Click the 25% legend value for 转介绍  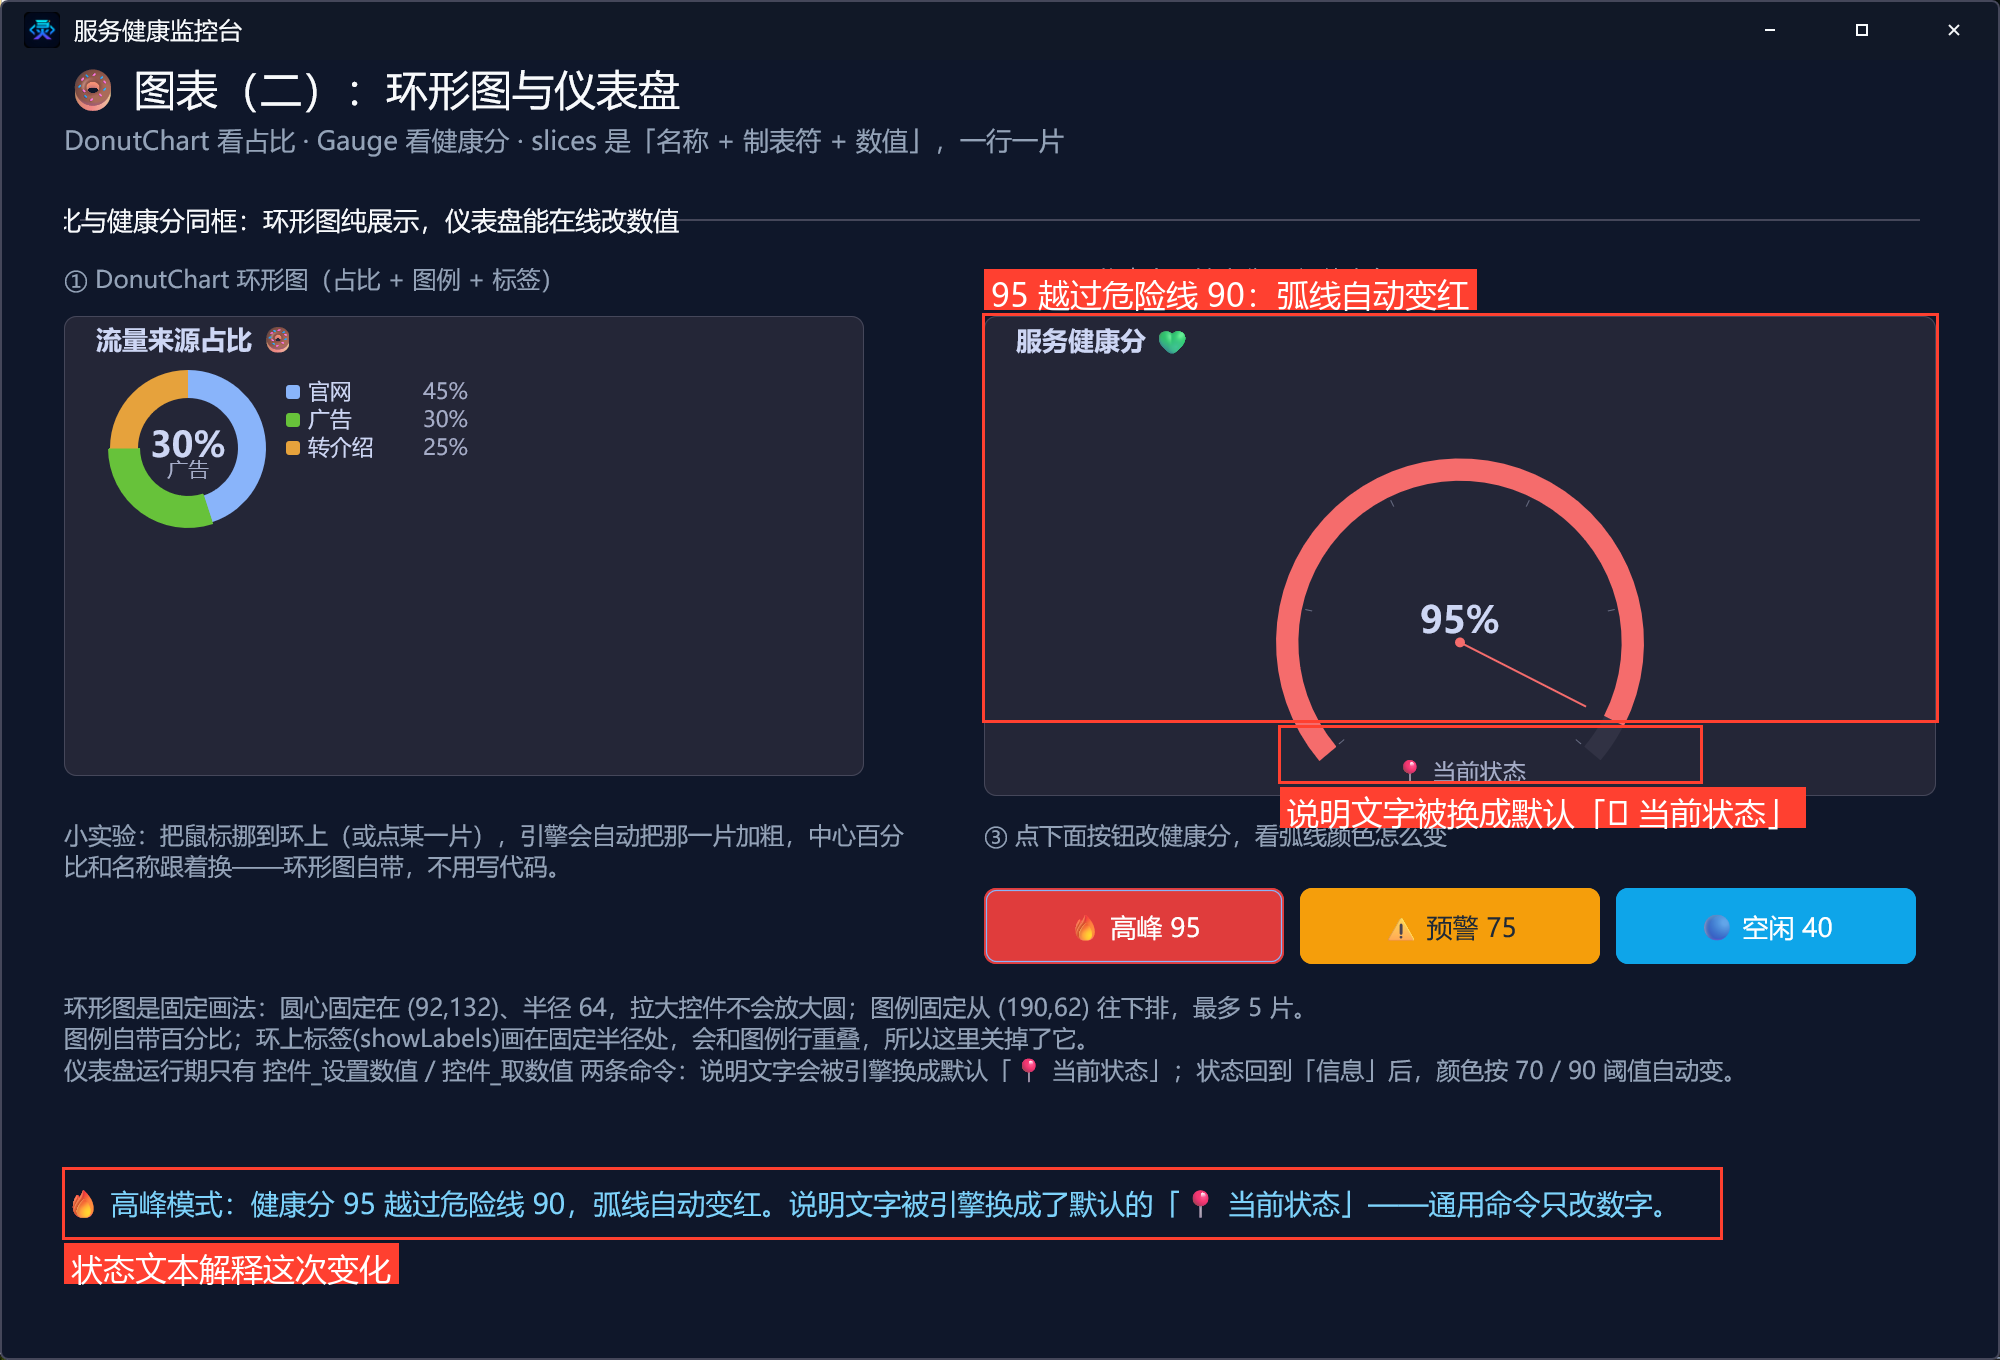445,447
